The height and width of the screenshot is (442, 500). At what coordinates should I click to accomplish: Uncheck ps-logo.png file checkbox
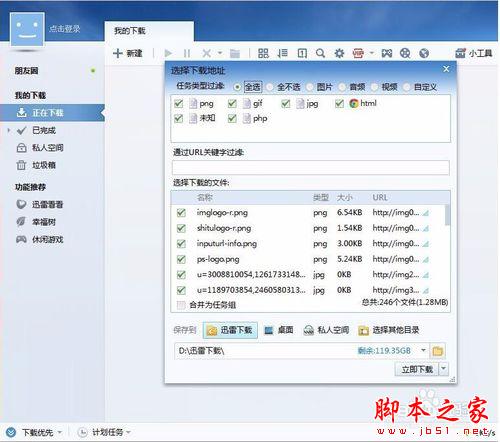181,259
